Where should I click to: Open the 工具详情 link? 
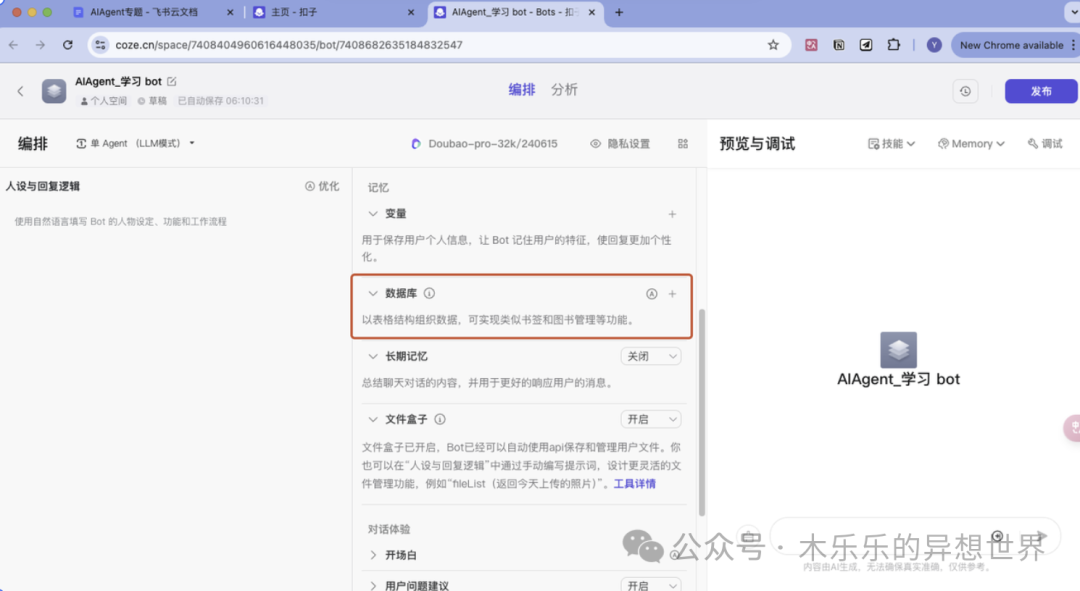pyautogui.click(x=634, y=484)
